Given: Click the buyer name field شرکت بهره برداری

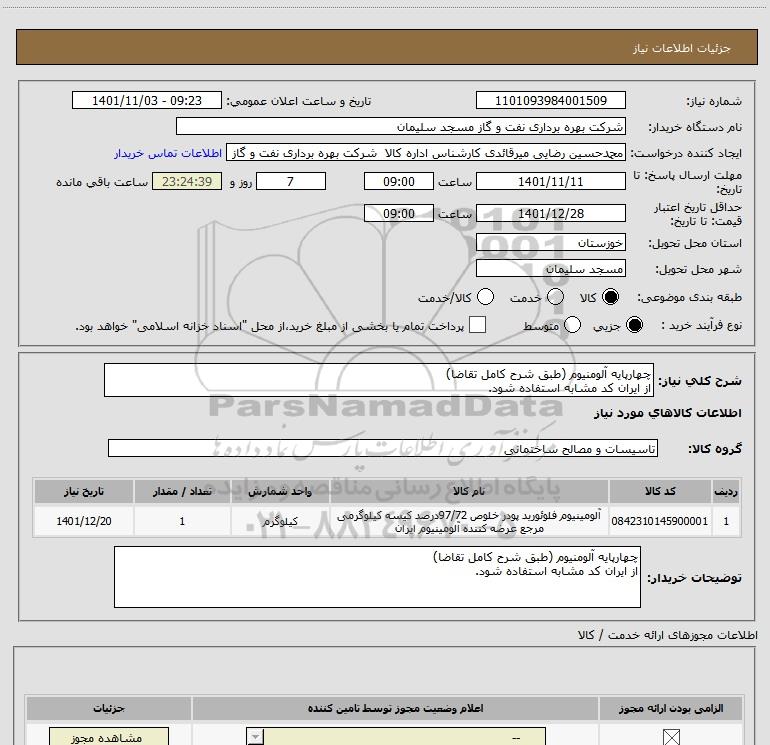Looking at the screenshot, I should pos(401,126).
